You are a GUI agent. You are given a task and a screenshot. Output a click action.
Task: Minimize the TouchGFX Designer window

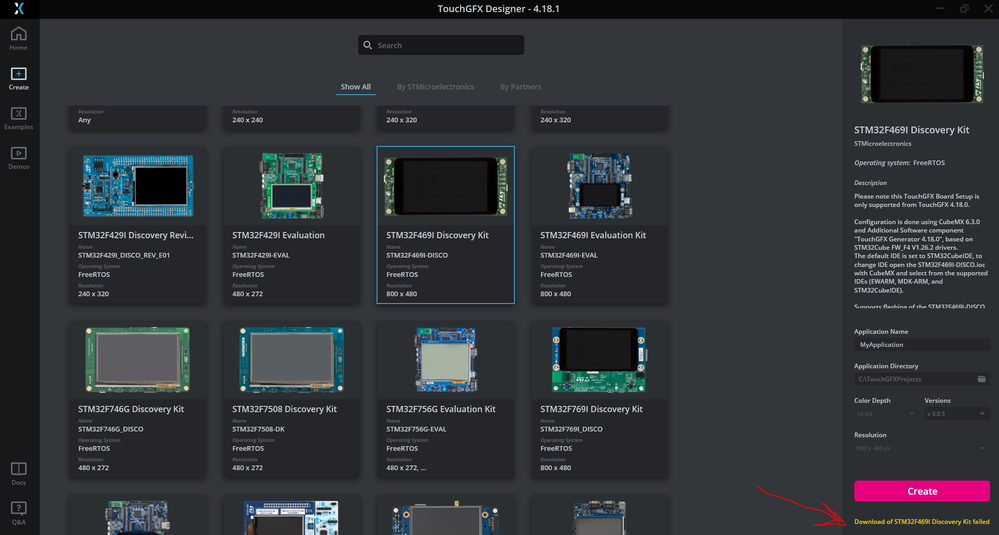pos(941,8)
